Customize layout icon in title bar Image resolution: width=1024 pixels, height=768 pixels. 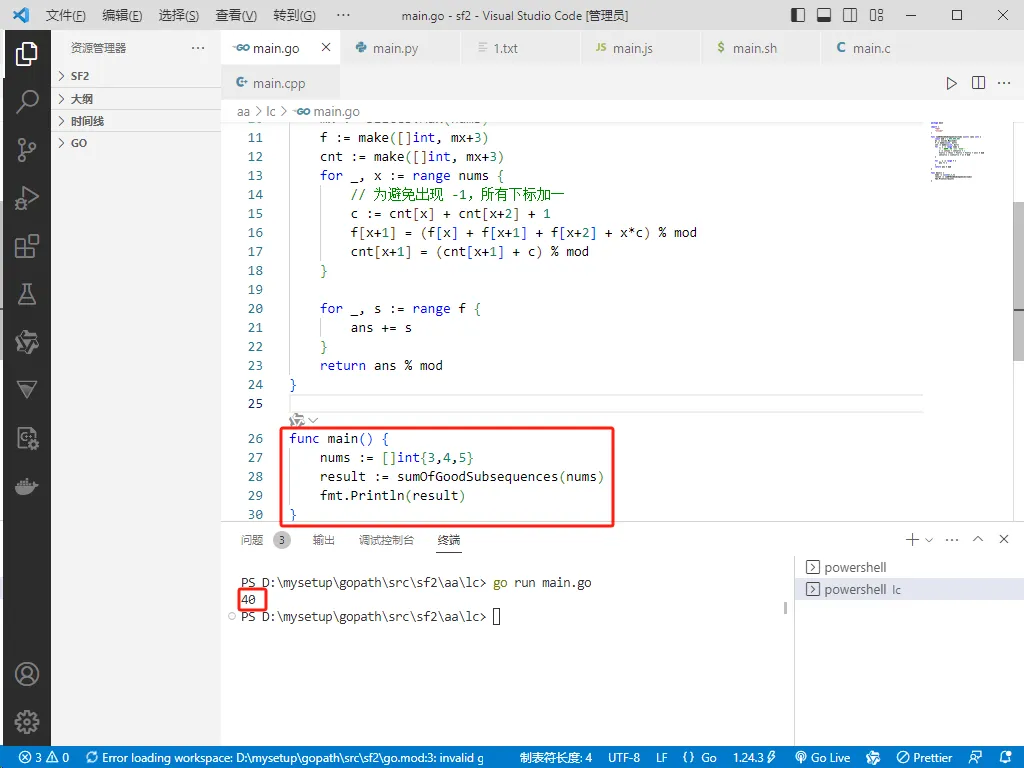coord(876,15)
